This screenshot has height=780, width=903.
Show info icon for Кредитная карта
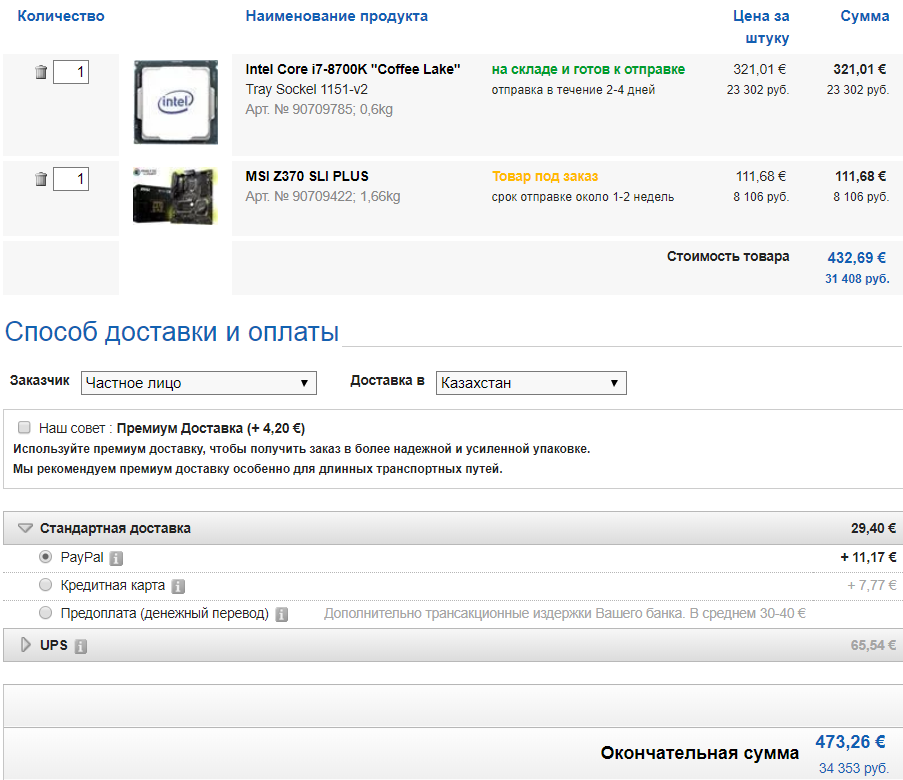click(x=179, y=586)
